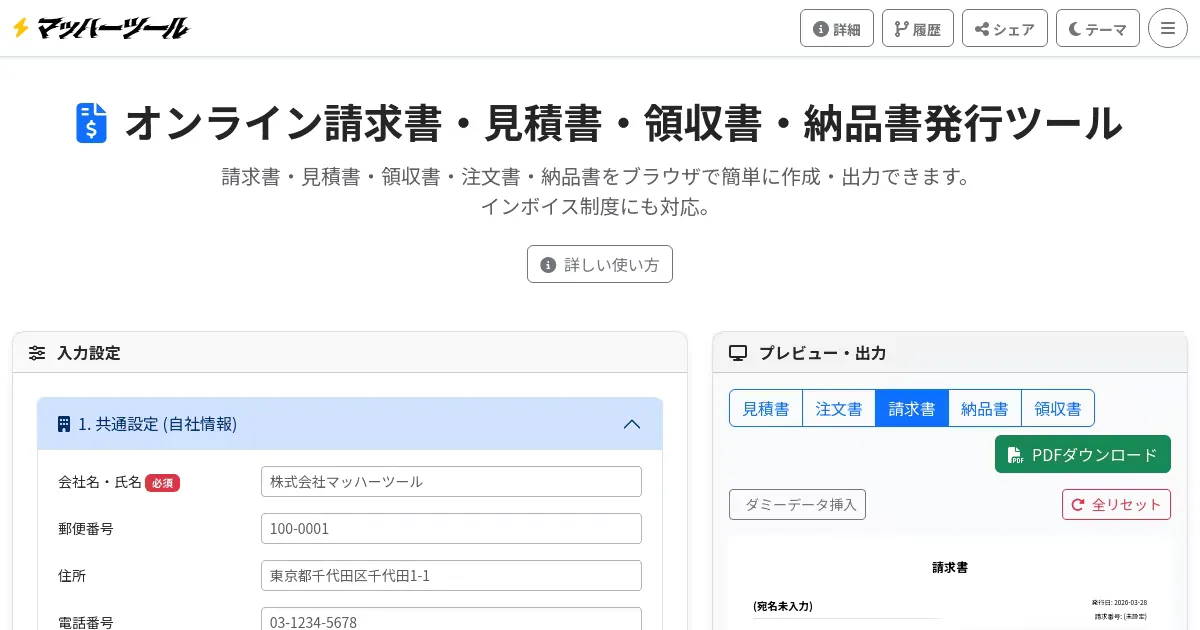Click the 会社名・氏名 input field
The height and width of the screenshot is (630, 1200).
tap(451, 481)
